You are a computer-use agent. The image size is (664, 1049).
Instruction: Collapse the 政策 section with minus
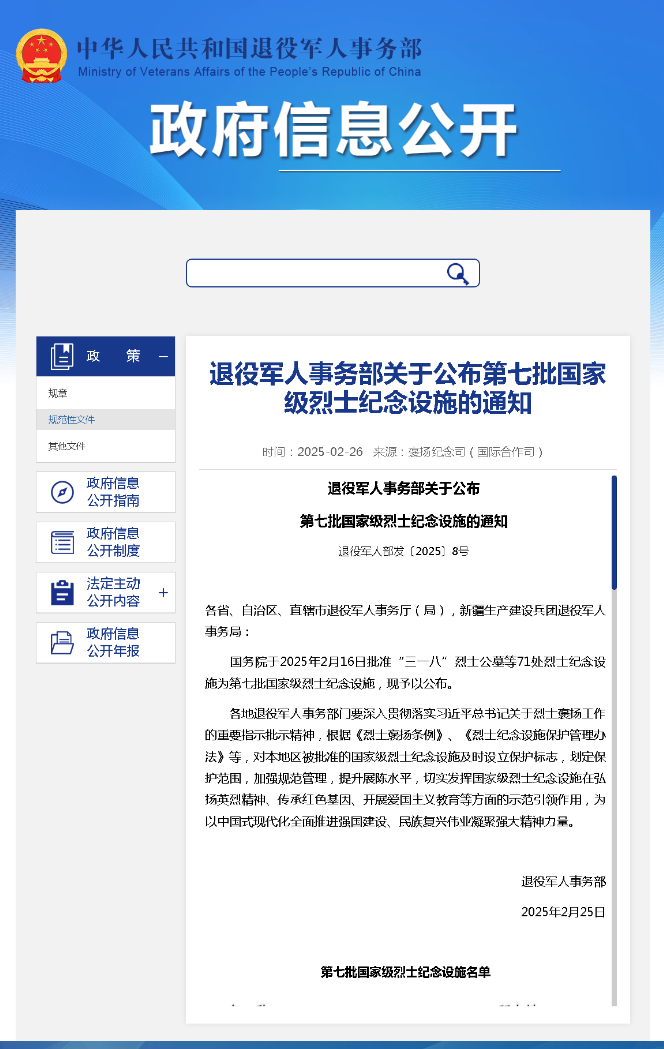point(163,357)
